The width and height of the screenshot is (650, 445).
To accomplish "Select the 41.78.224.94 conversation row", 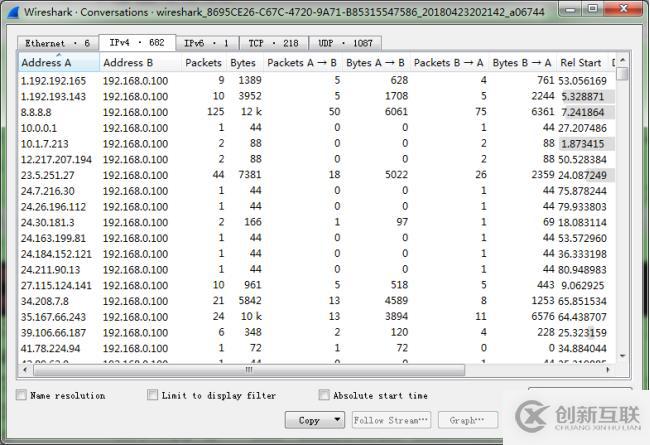I will click(317, 348).
